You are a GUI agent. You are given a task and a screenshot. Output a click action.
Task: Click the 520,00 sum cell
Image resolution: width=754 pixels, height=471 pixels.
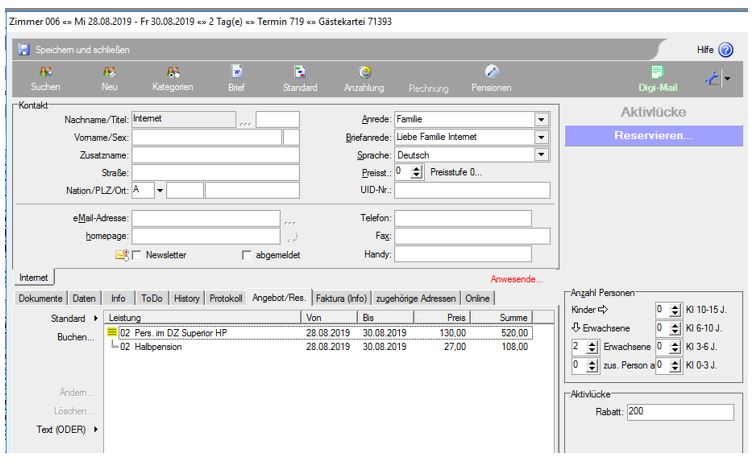514,332
